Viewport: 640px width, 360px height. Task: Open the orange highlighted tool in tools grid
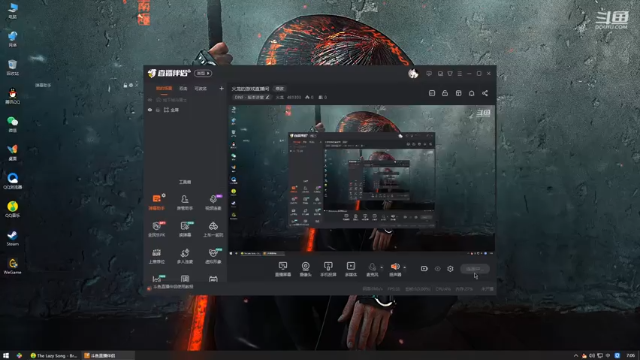tap(156, 202)
